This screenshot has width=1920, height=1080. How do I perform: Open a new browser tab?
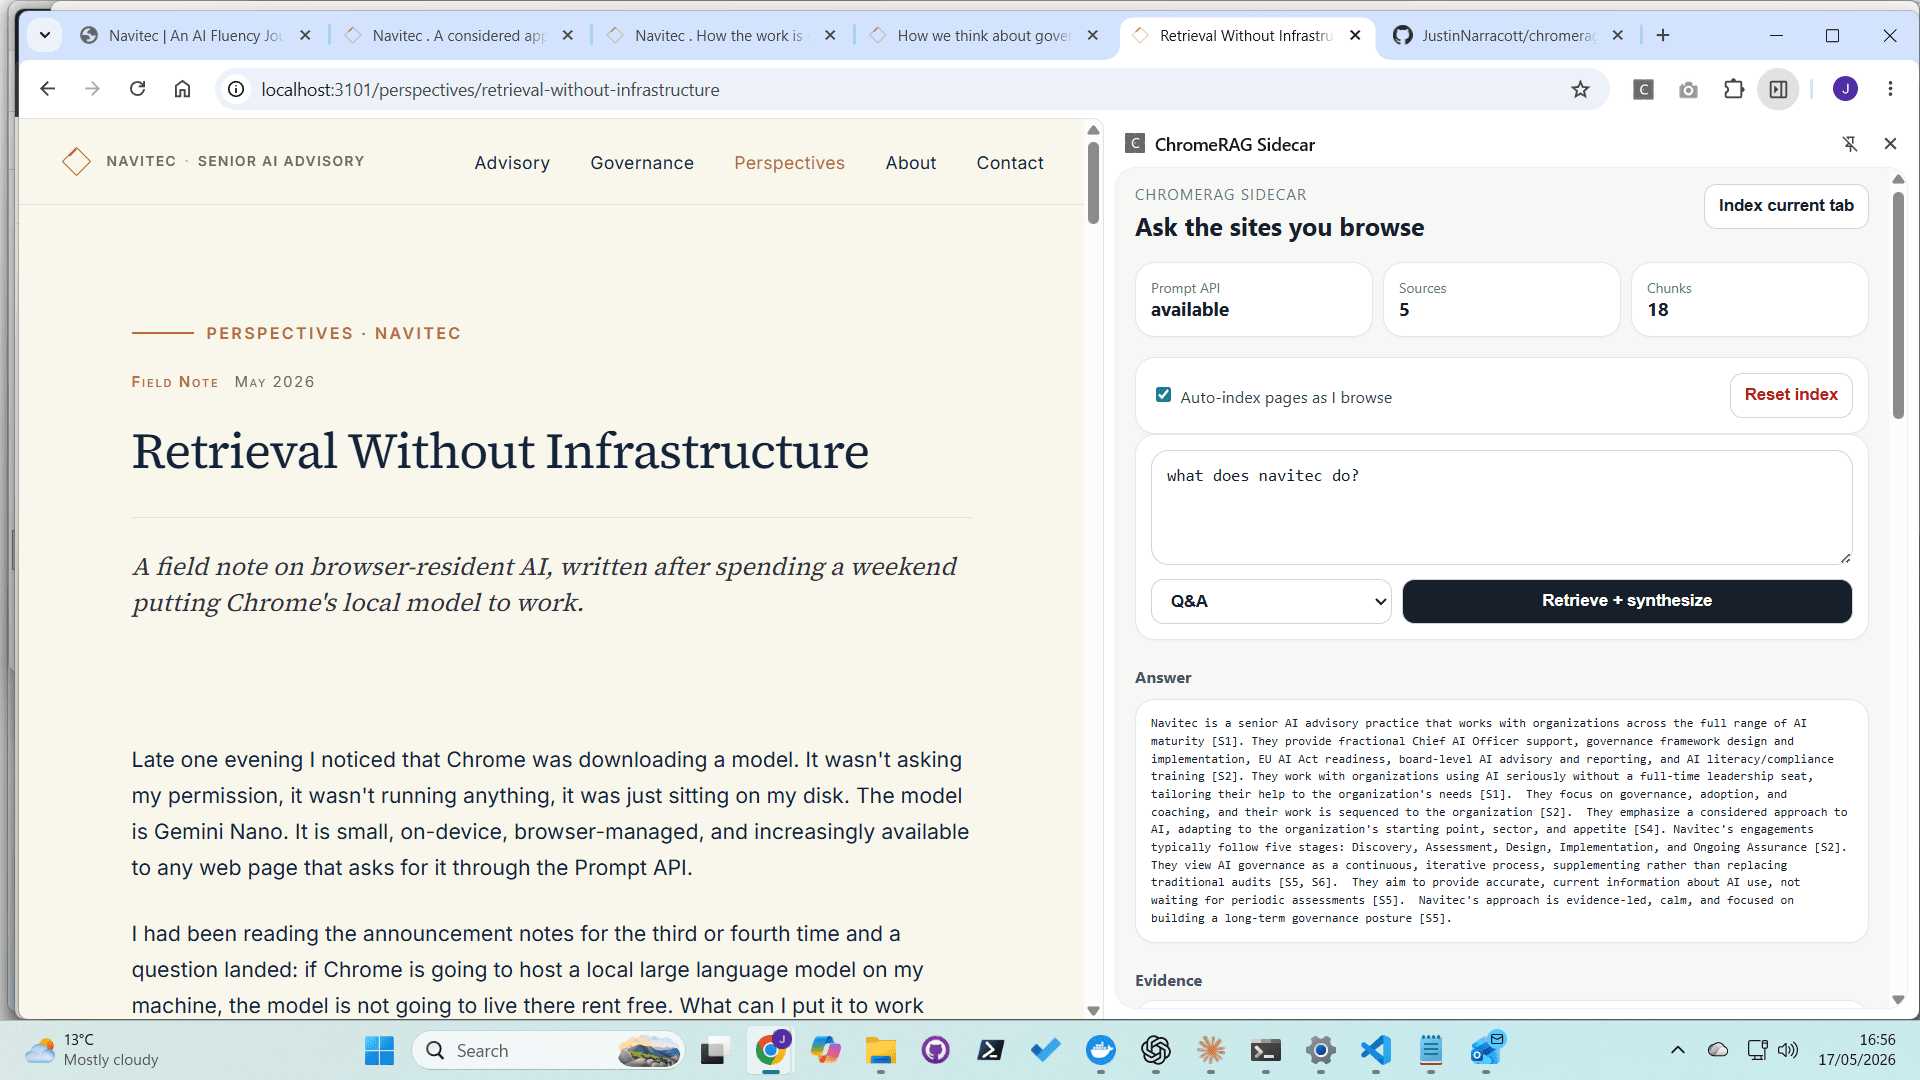point(1663,36)
